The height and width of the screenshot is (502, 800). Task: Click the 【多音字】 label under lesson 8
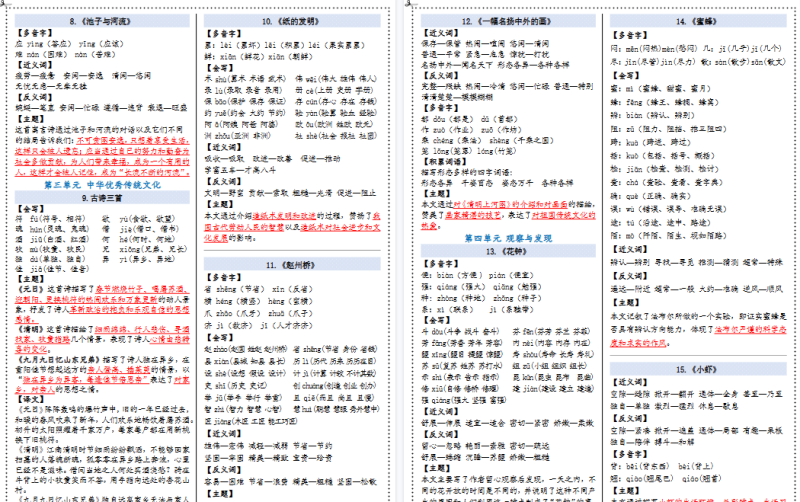click(x=34, y=33)
